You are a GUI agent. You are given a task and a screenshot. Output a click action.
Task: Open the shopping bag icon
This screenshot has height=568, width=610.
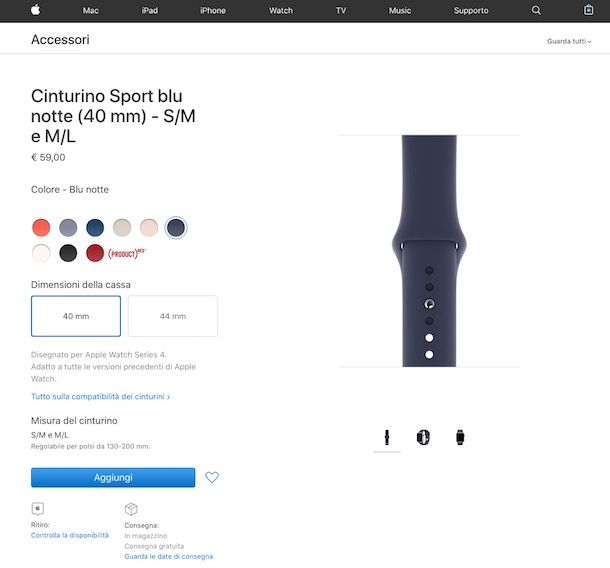(588, 10)
